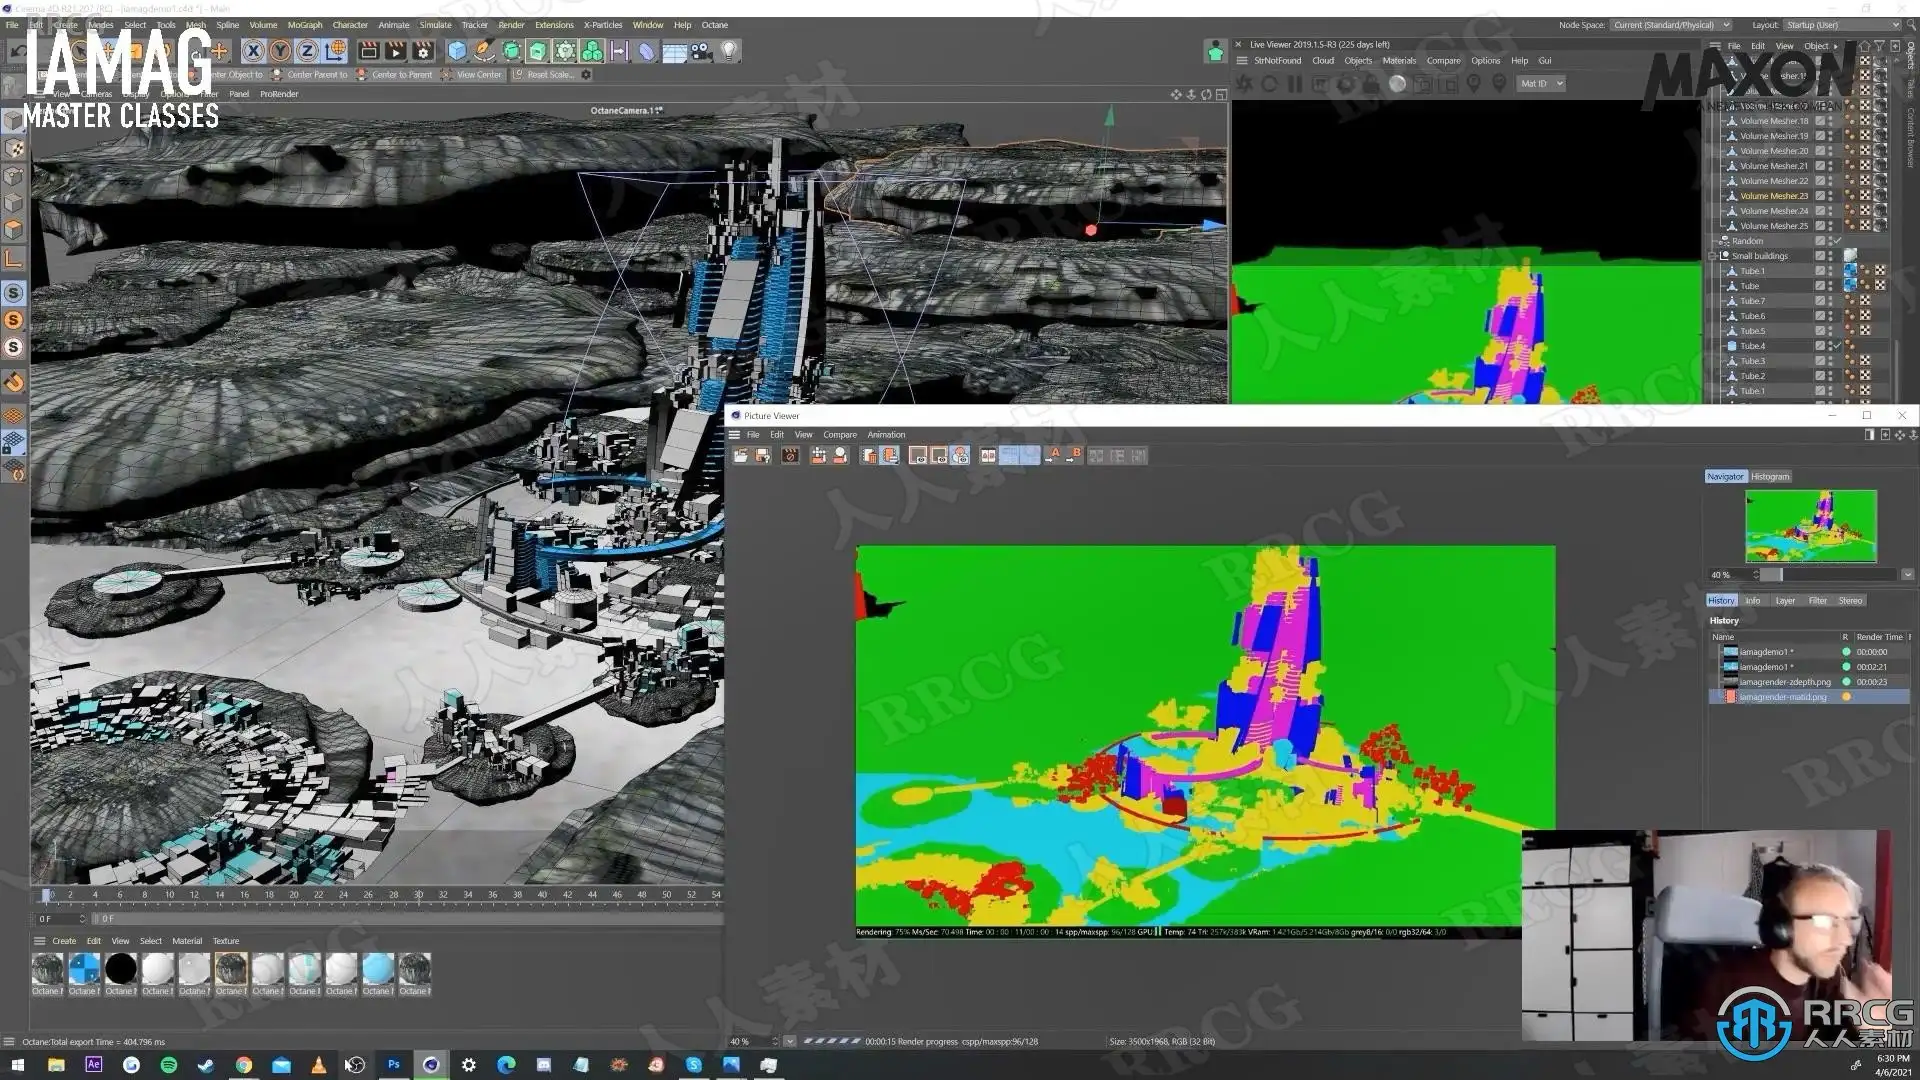Viewport: 1920px width, 1080px height.
Task: Click the Spline Pen tool icon
Action: coord(484,50)
